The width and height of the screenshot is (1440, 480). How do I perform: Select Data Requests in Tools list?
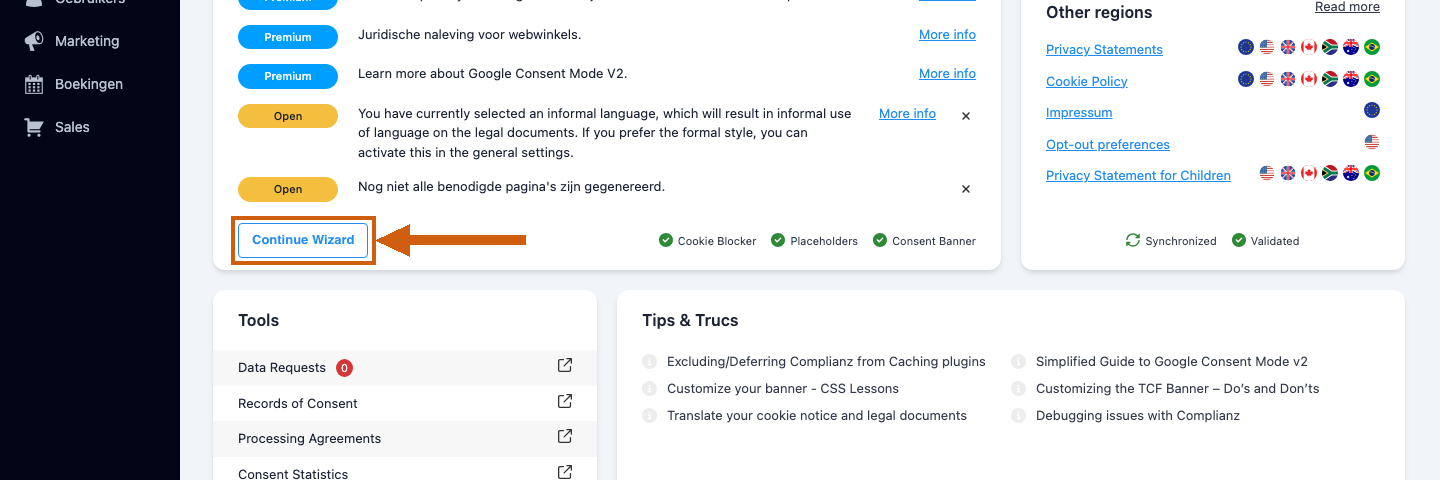405,367
